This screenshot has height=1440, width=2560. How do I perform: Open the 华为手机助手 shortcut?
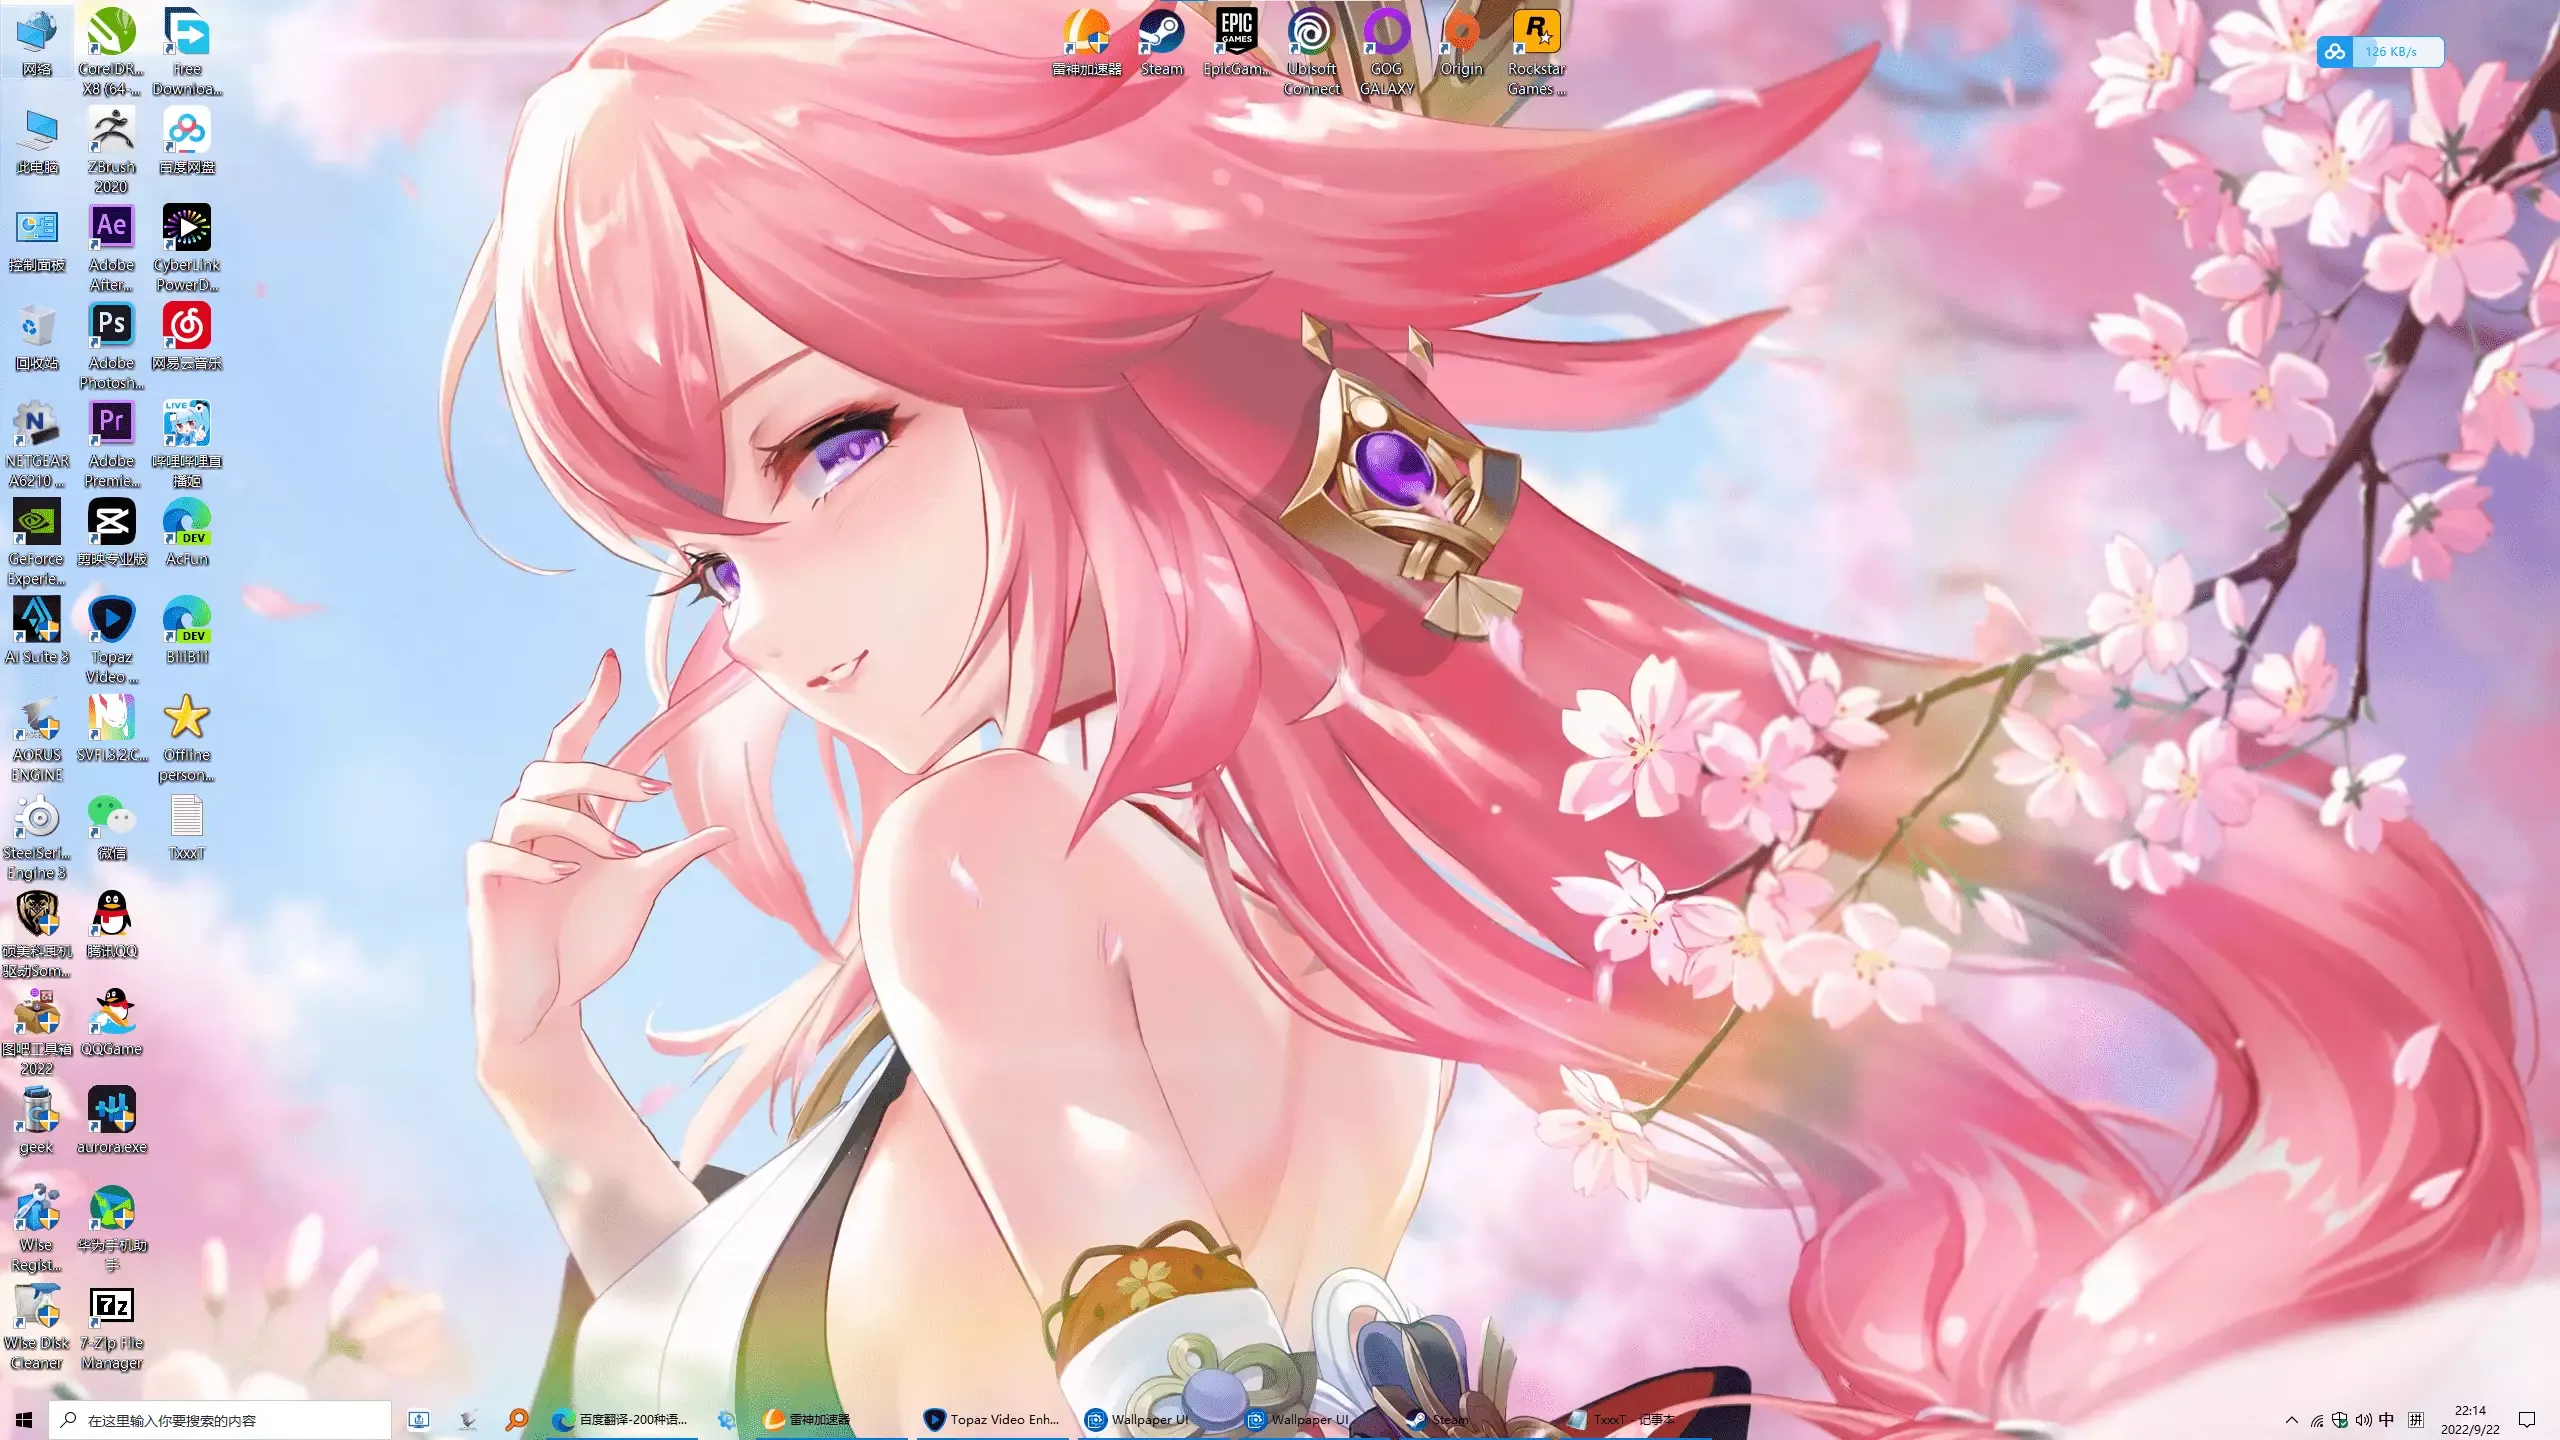pyautogui.click(x=111, y=1230)
